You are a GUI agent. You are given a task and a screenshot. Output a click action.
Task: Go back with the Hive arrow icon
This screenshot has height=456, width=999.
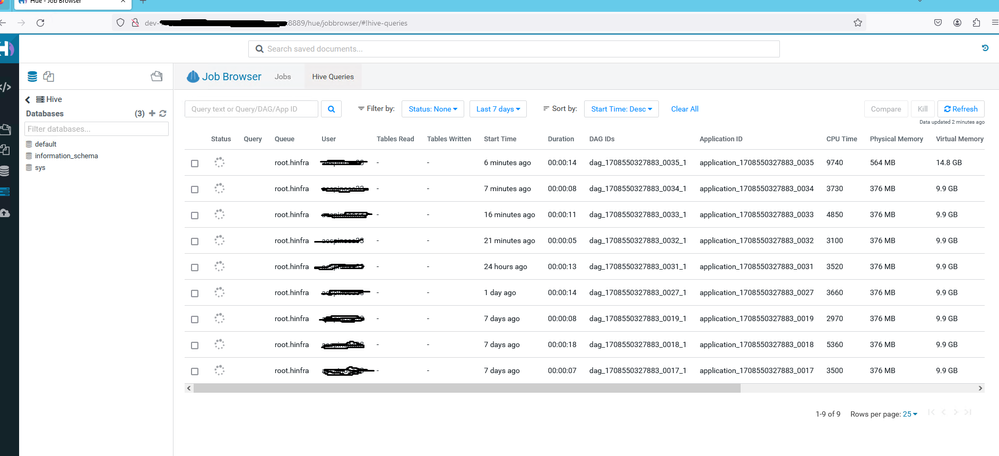click(28, 100)
